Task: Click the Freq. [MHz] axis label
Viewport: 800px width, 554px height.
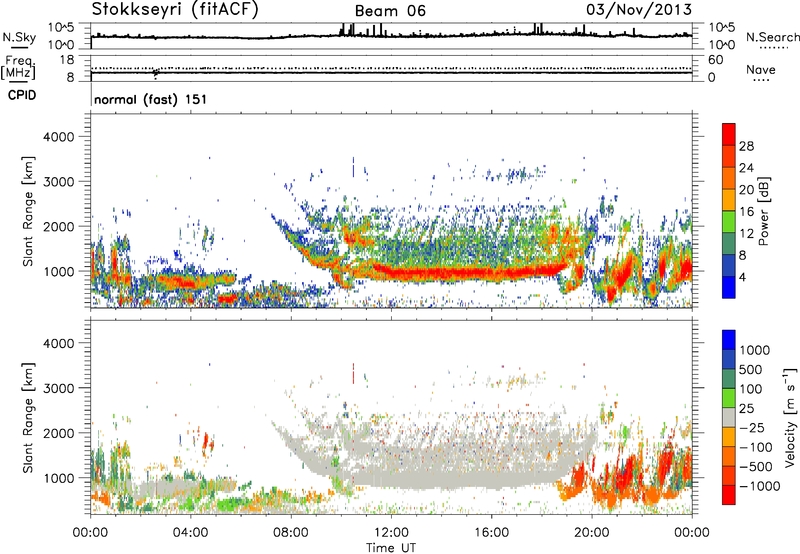Action: click(18, 67)
